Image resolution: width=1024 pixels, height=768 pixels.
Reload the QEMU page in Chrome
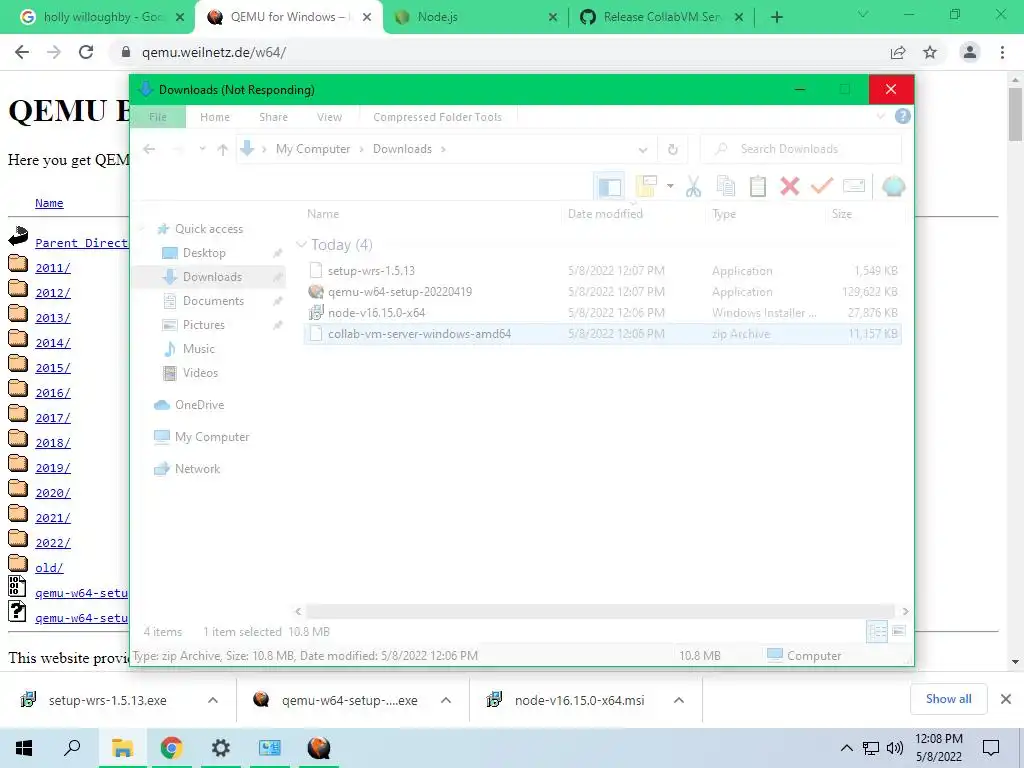(86, 52)
